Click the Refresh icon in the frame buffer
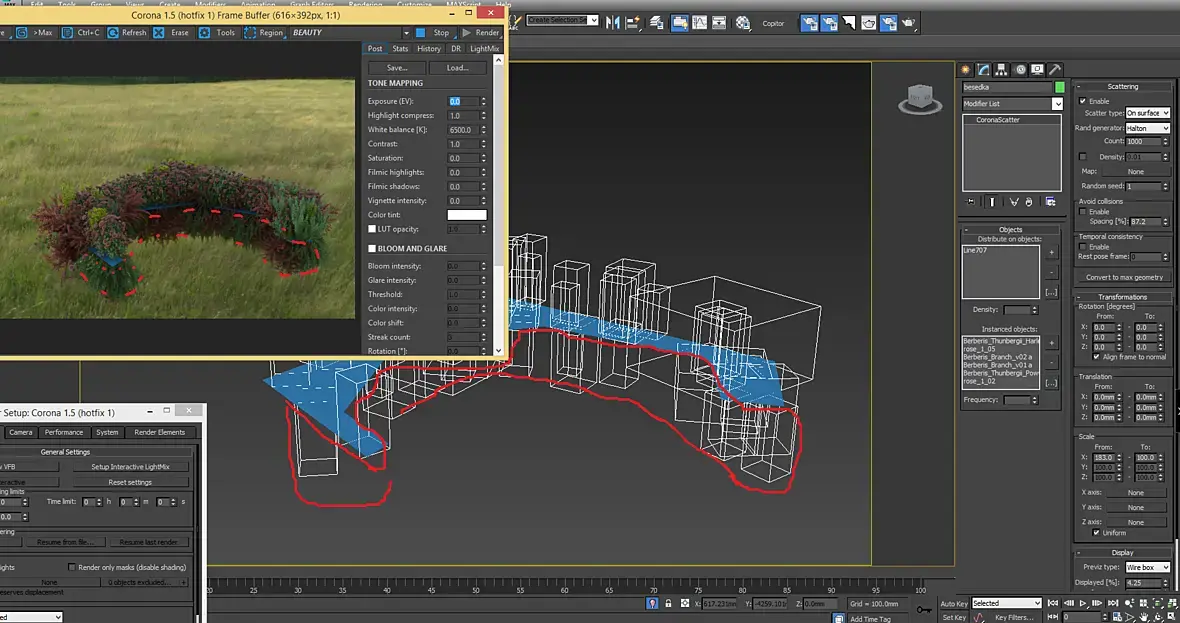Screen dimensions: 1180x623 click(x=113, y=32)
